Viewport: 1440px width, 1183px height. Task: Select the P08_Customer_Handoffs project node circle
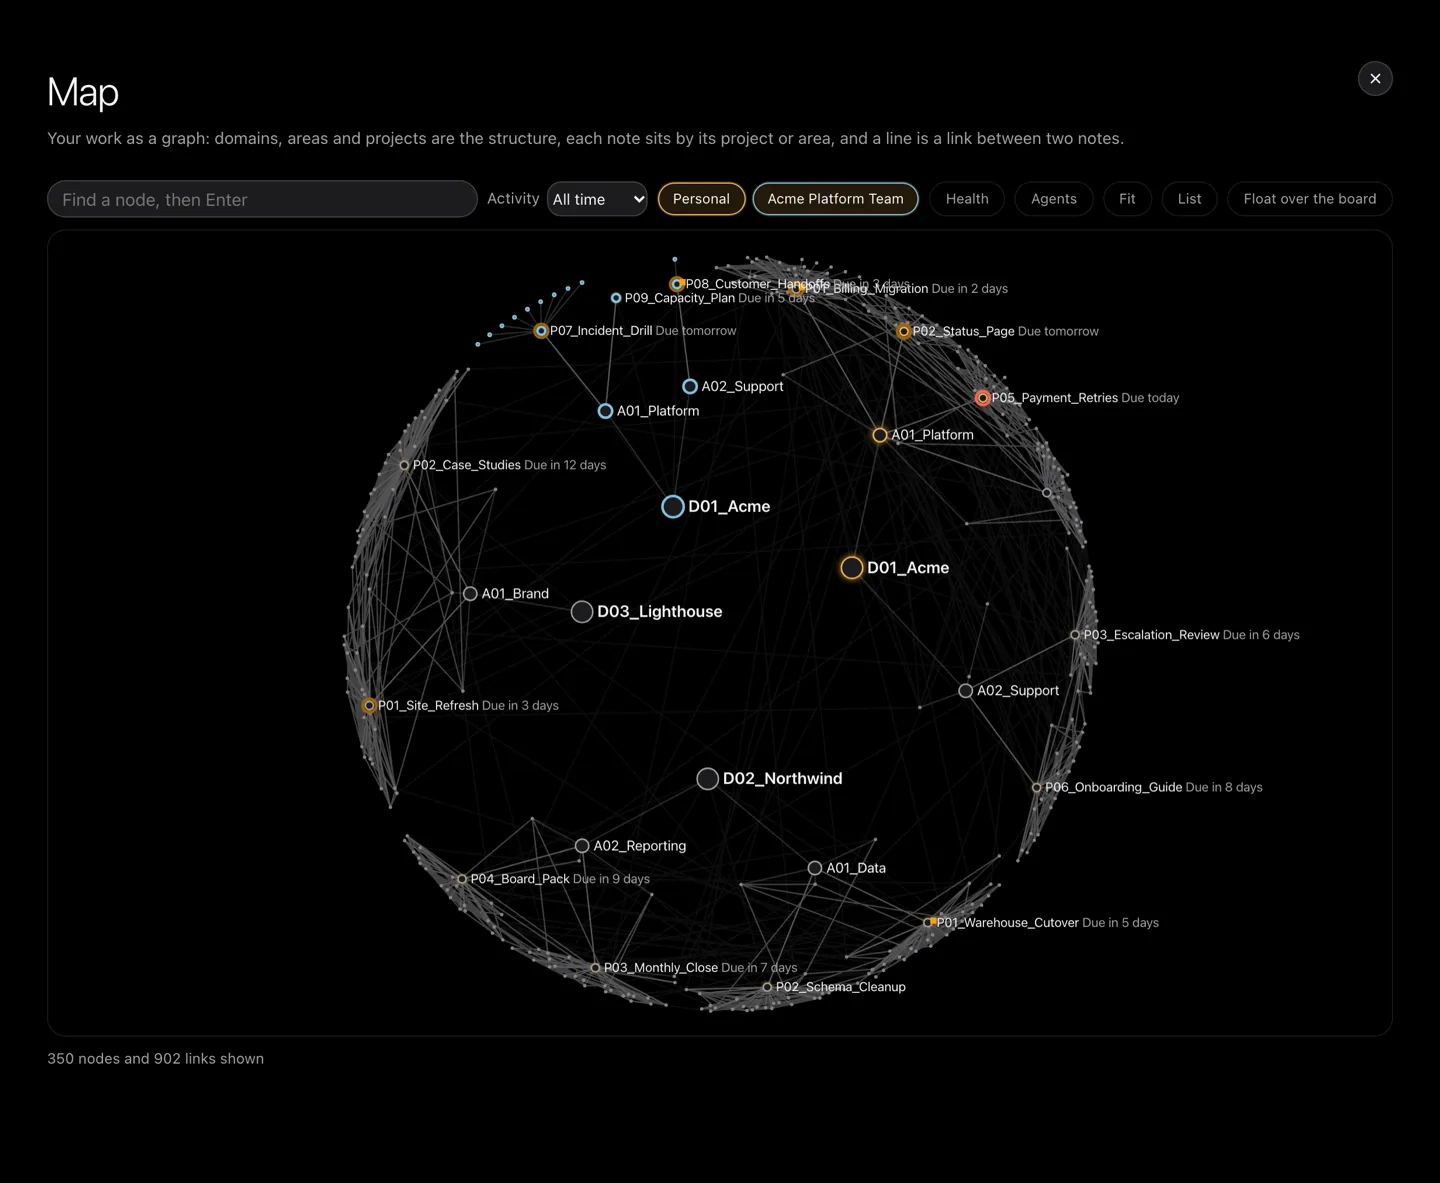click(x=677, y=284)
